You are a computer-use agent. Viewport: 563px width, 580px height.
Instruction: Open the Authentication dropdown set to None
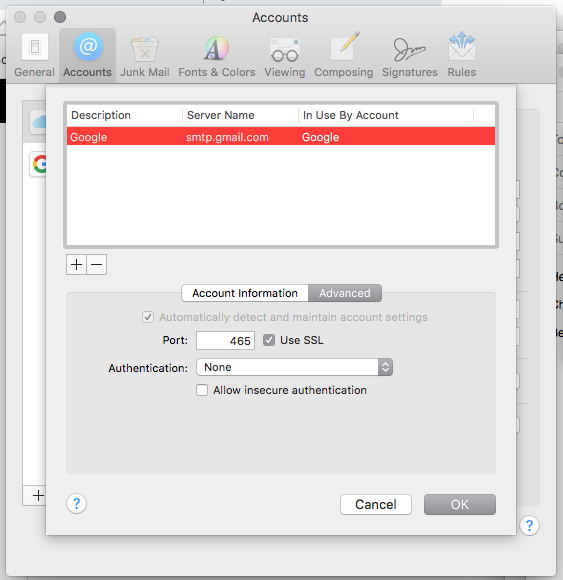pyautogui.click(x=294, y=367)
